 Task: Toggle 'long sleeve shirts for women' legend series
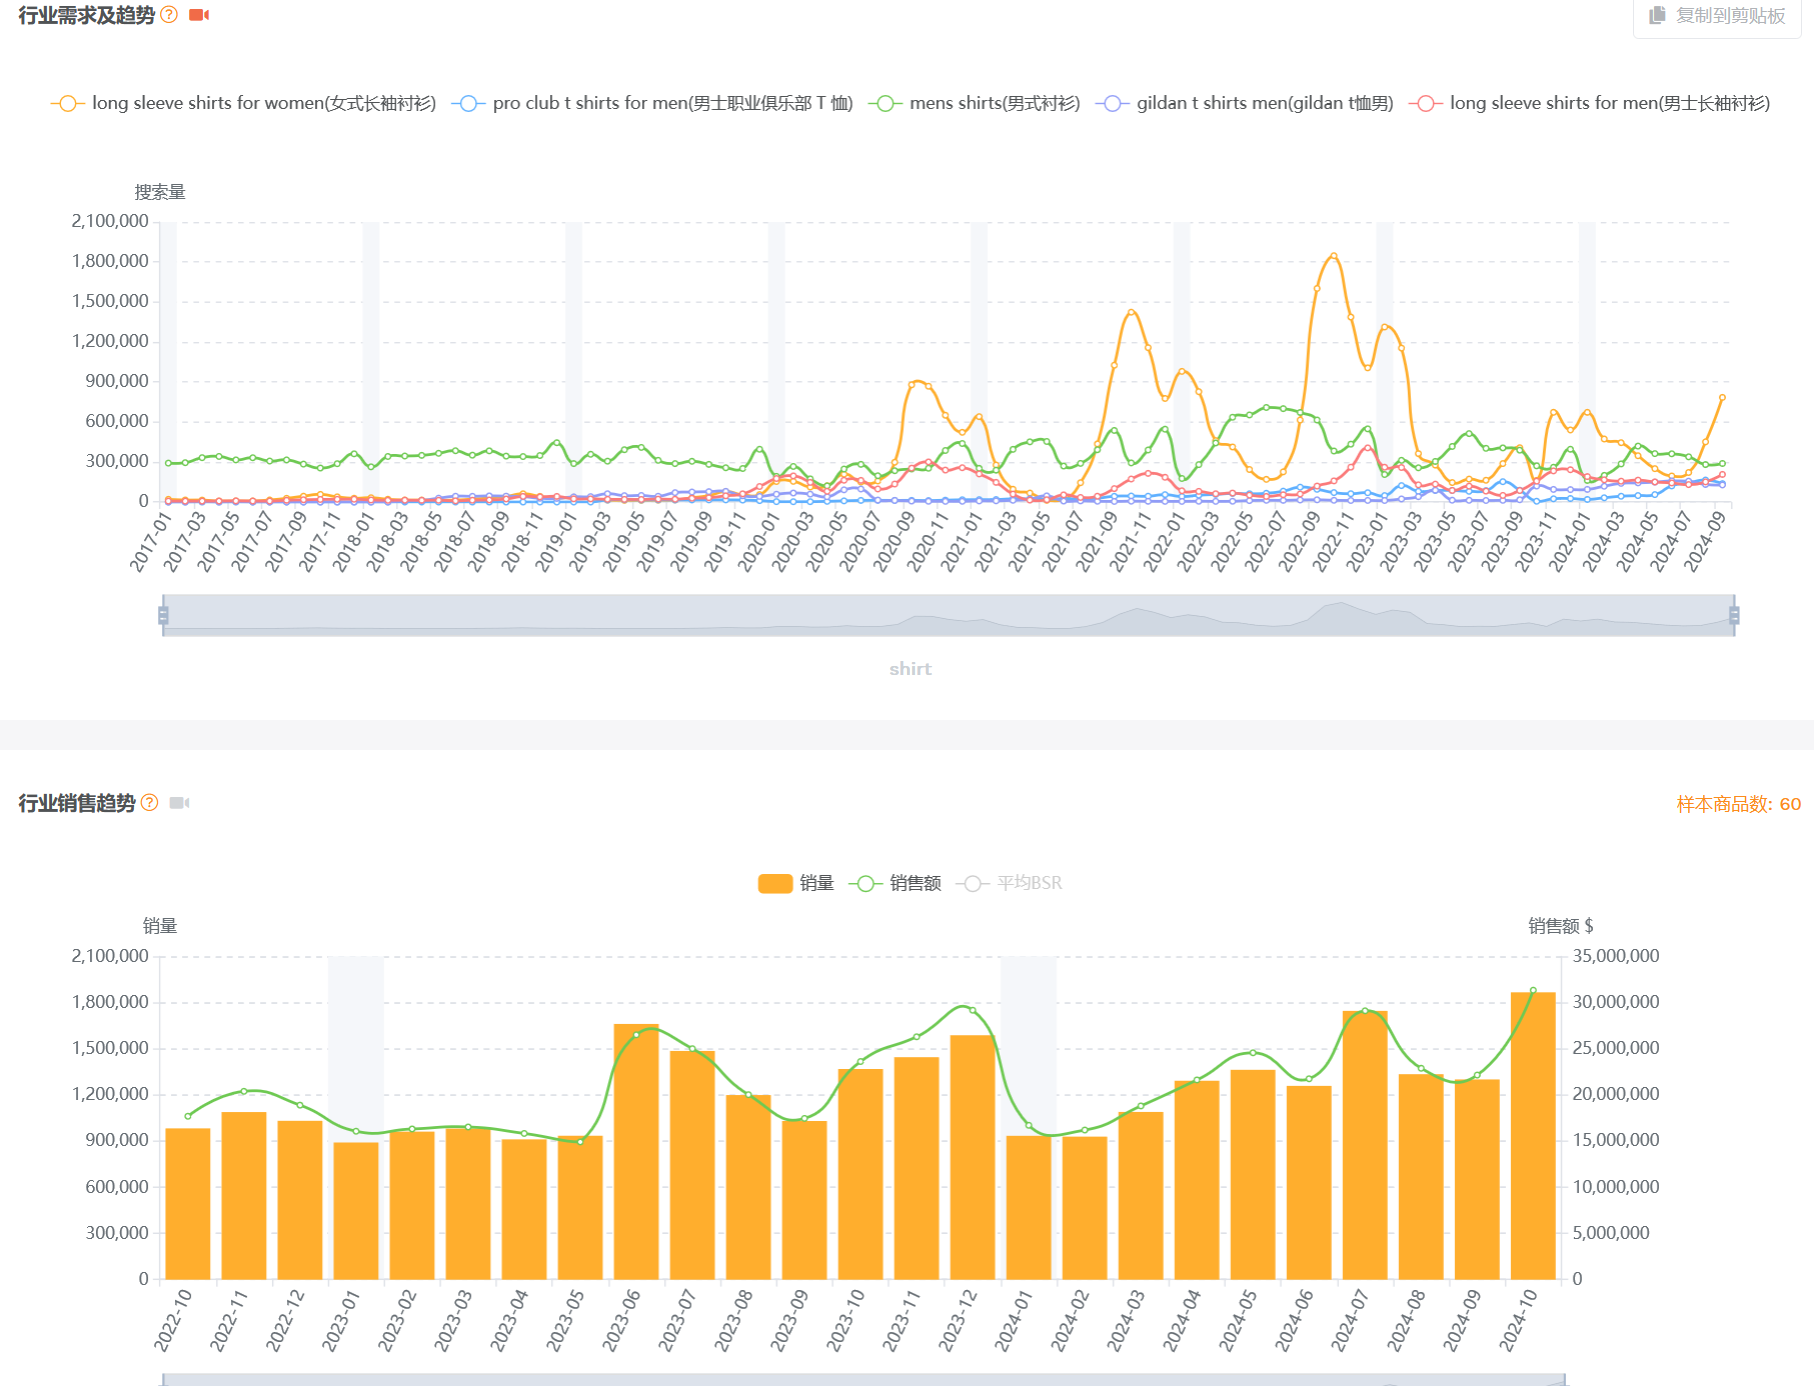[244, 104]
